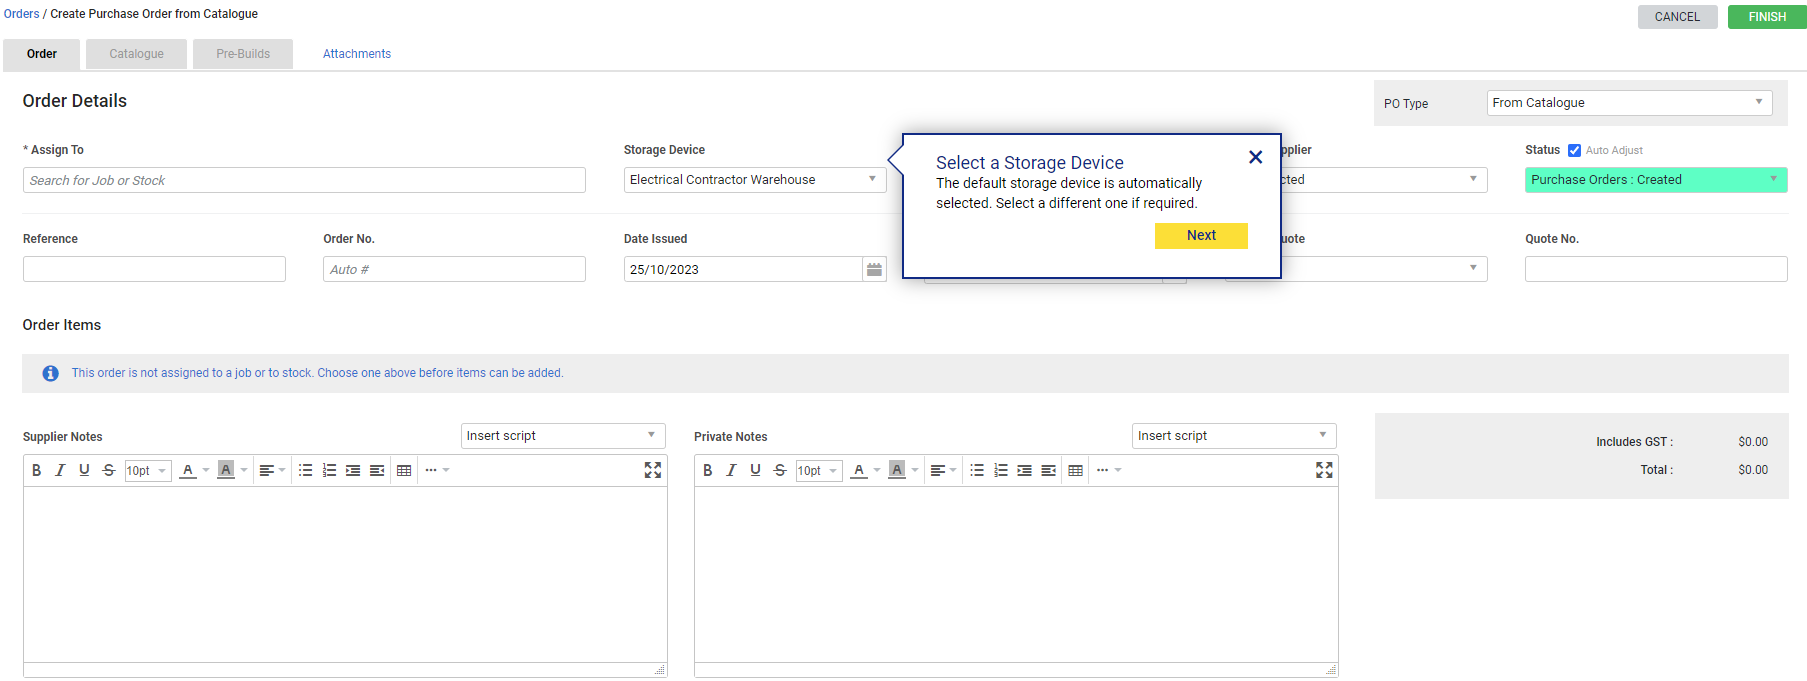
Task: Insert numbered list in Supplier Notes
Action: point(329,470)
